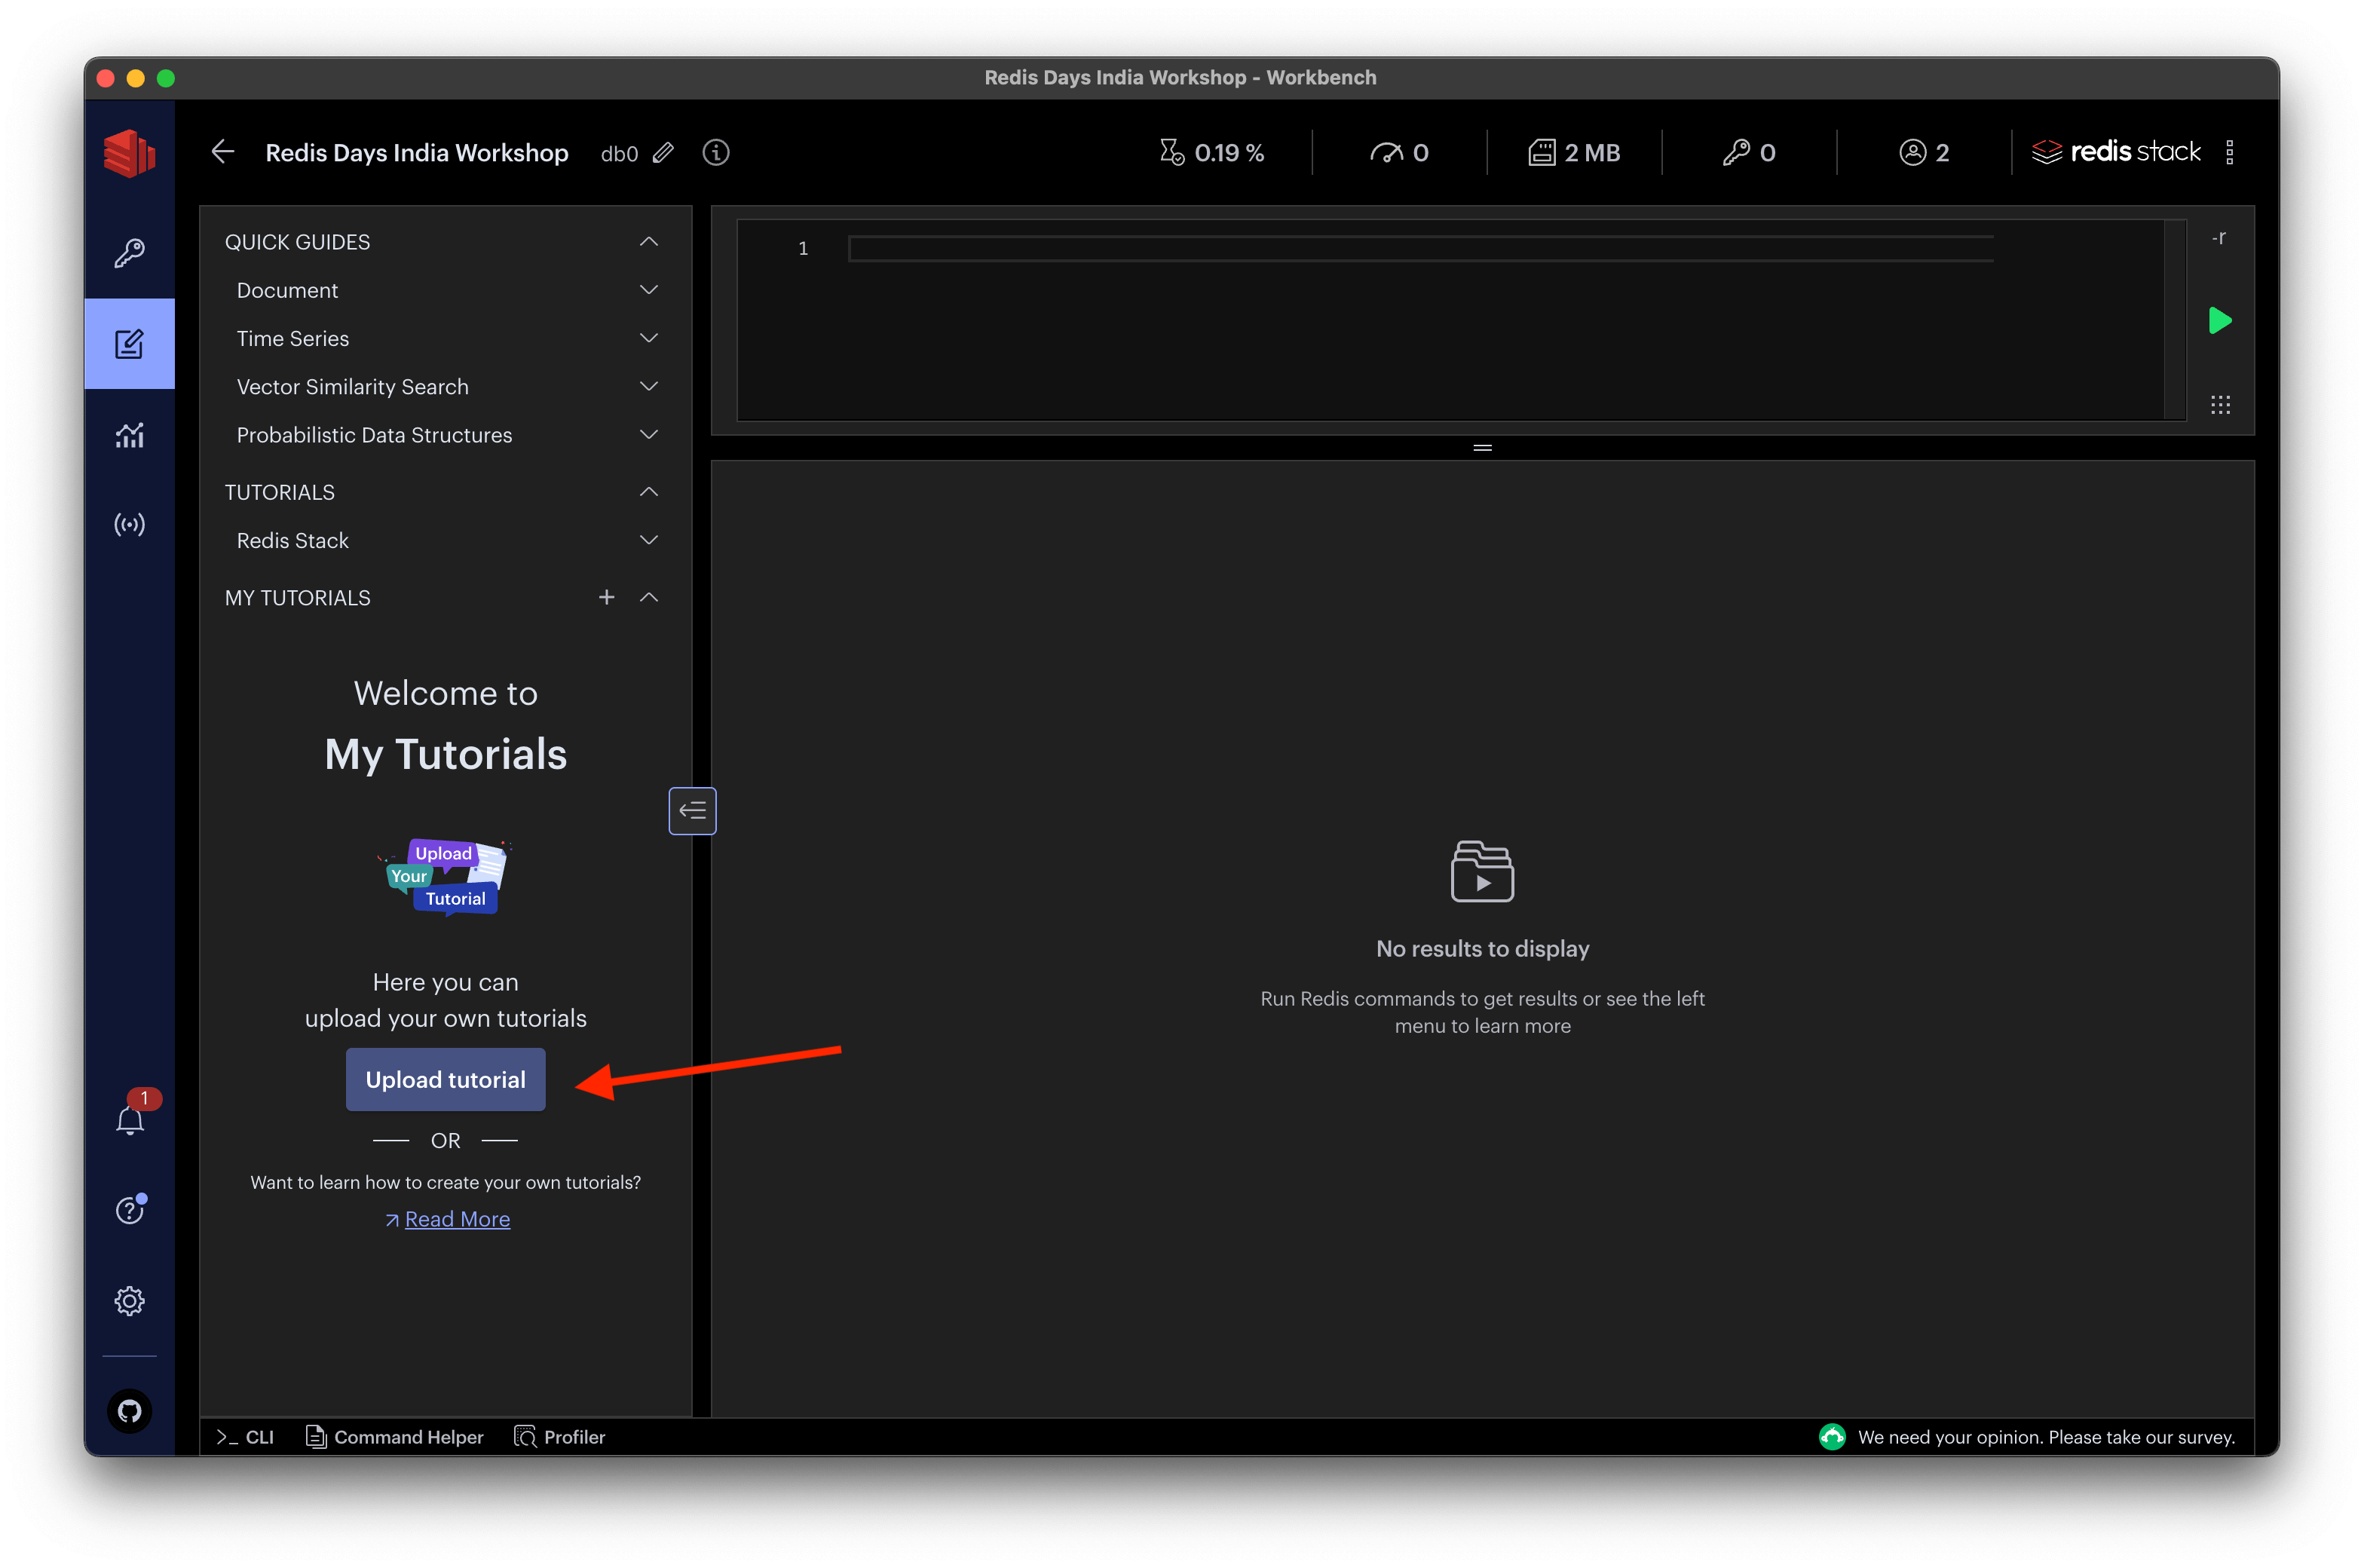Toggle raw mode -r button
2364x1568 pixels.
(x=2218, y=238)
